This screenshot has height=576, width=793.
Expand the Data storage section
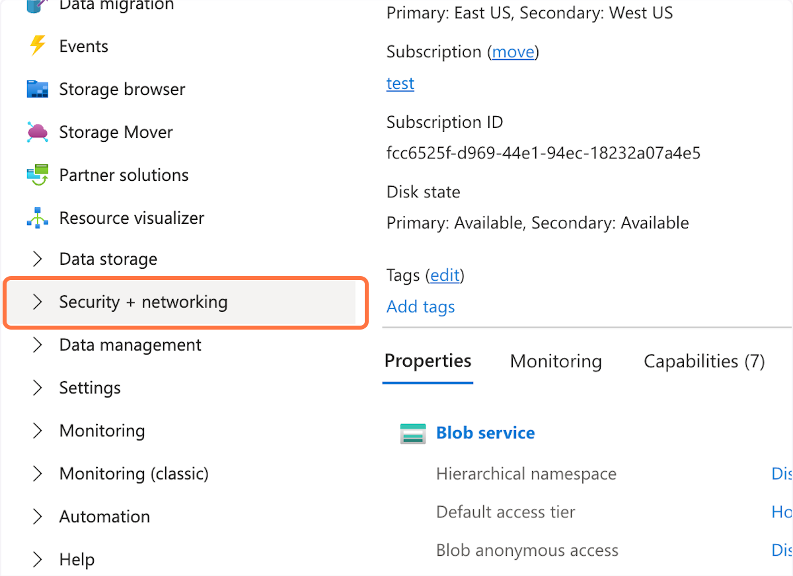point(38,259)
